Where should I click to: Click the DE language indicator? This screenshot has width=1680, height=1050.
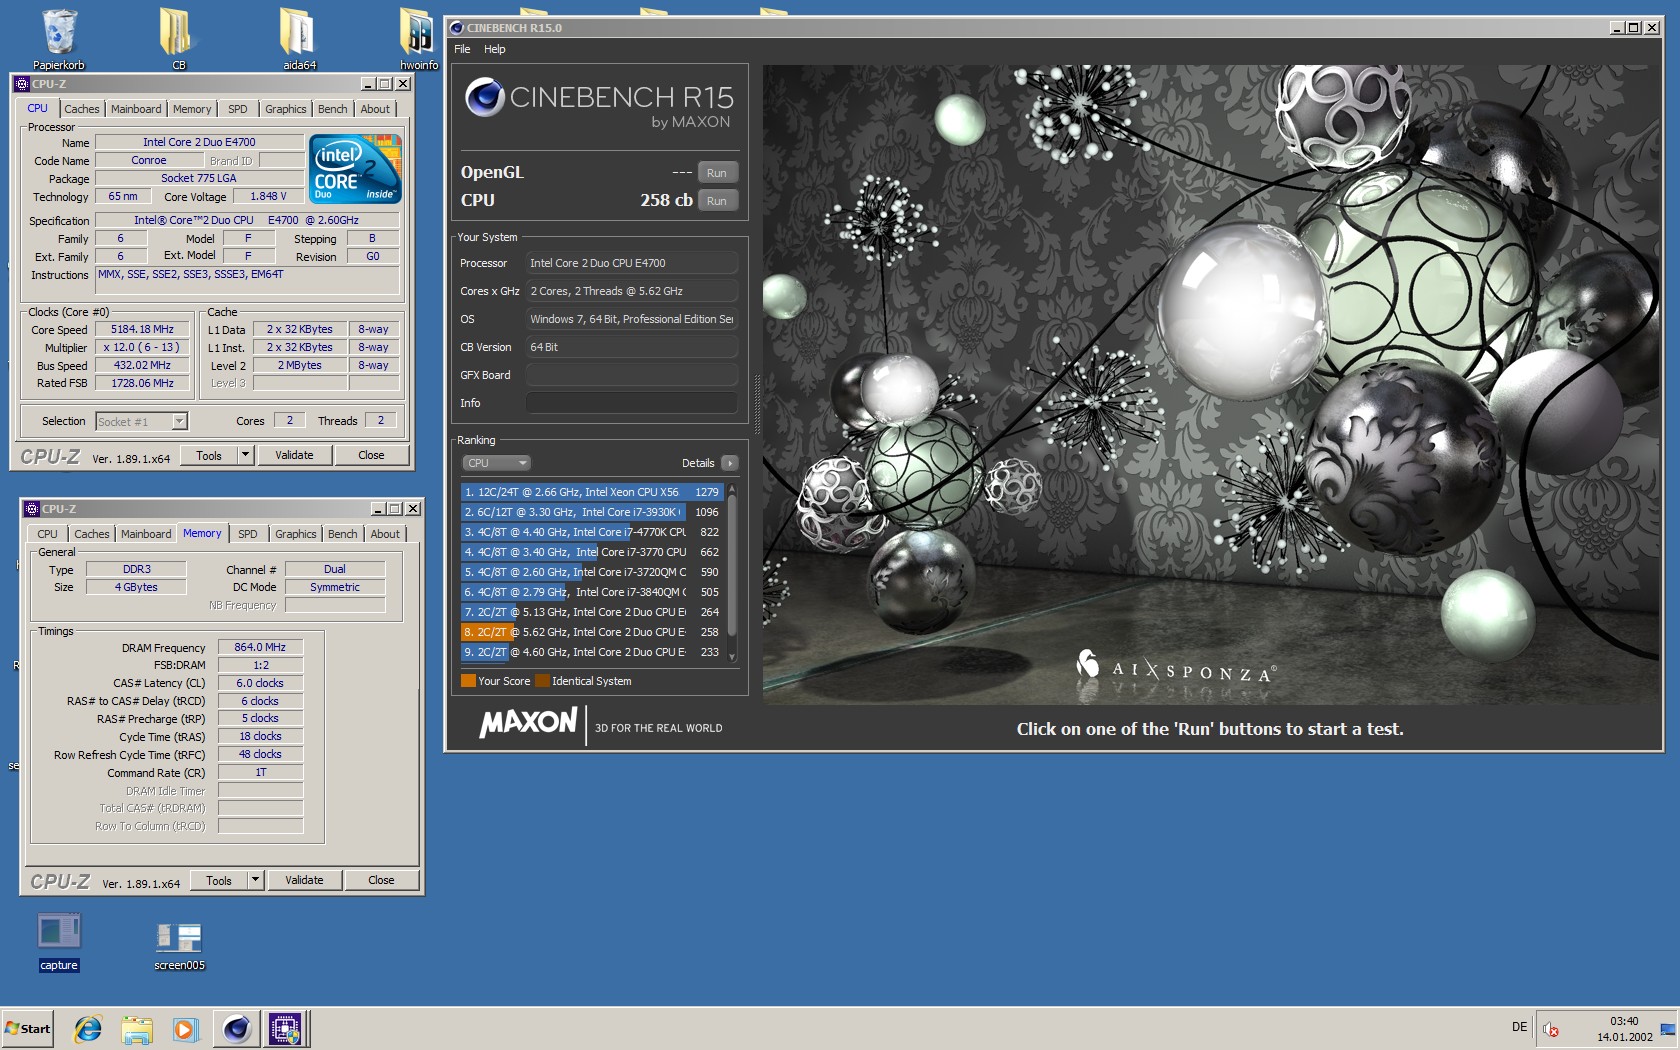click(1519, 1027)
